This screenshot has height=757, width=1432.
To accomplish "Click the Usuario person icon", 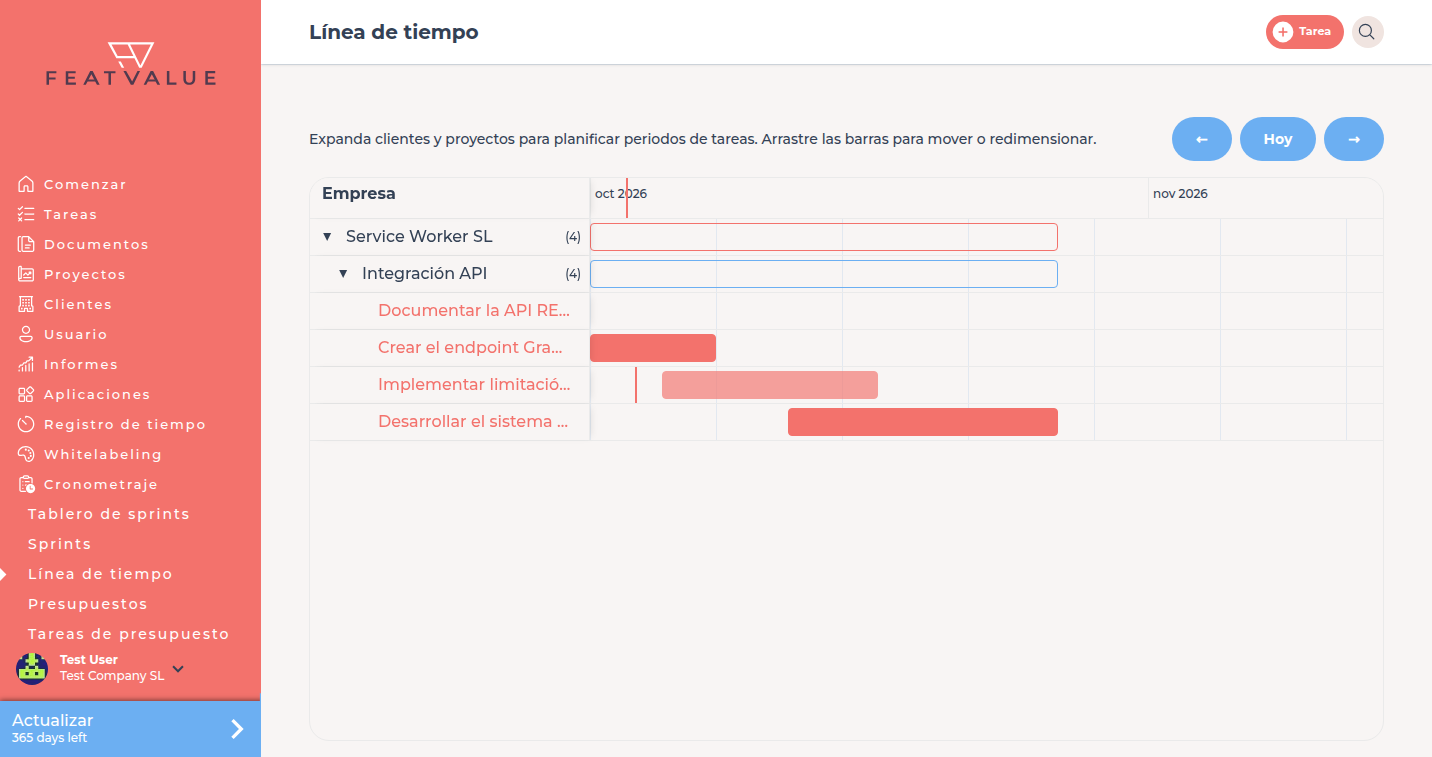I will 26,334.
